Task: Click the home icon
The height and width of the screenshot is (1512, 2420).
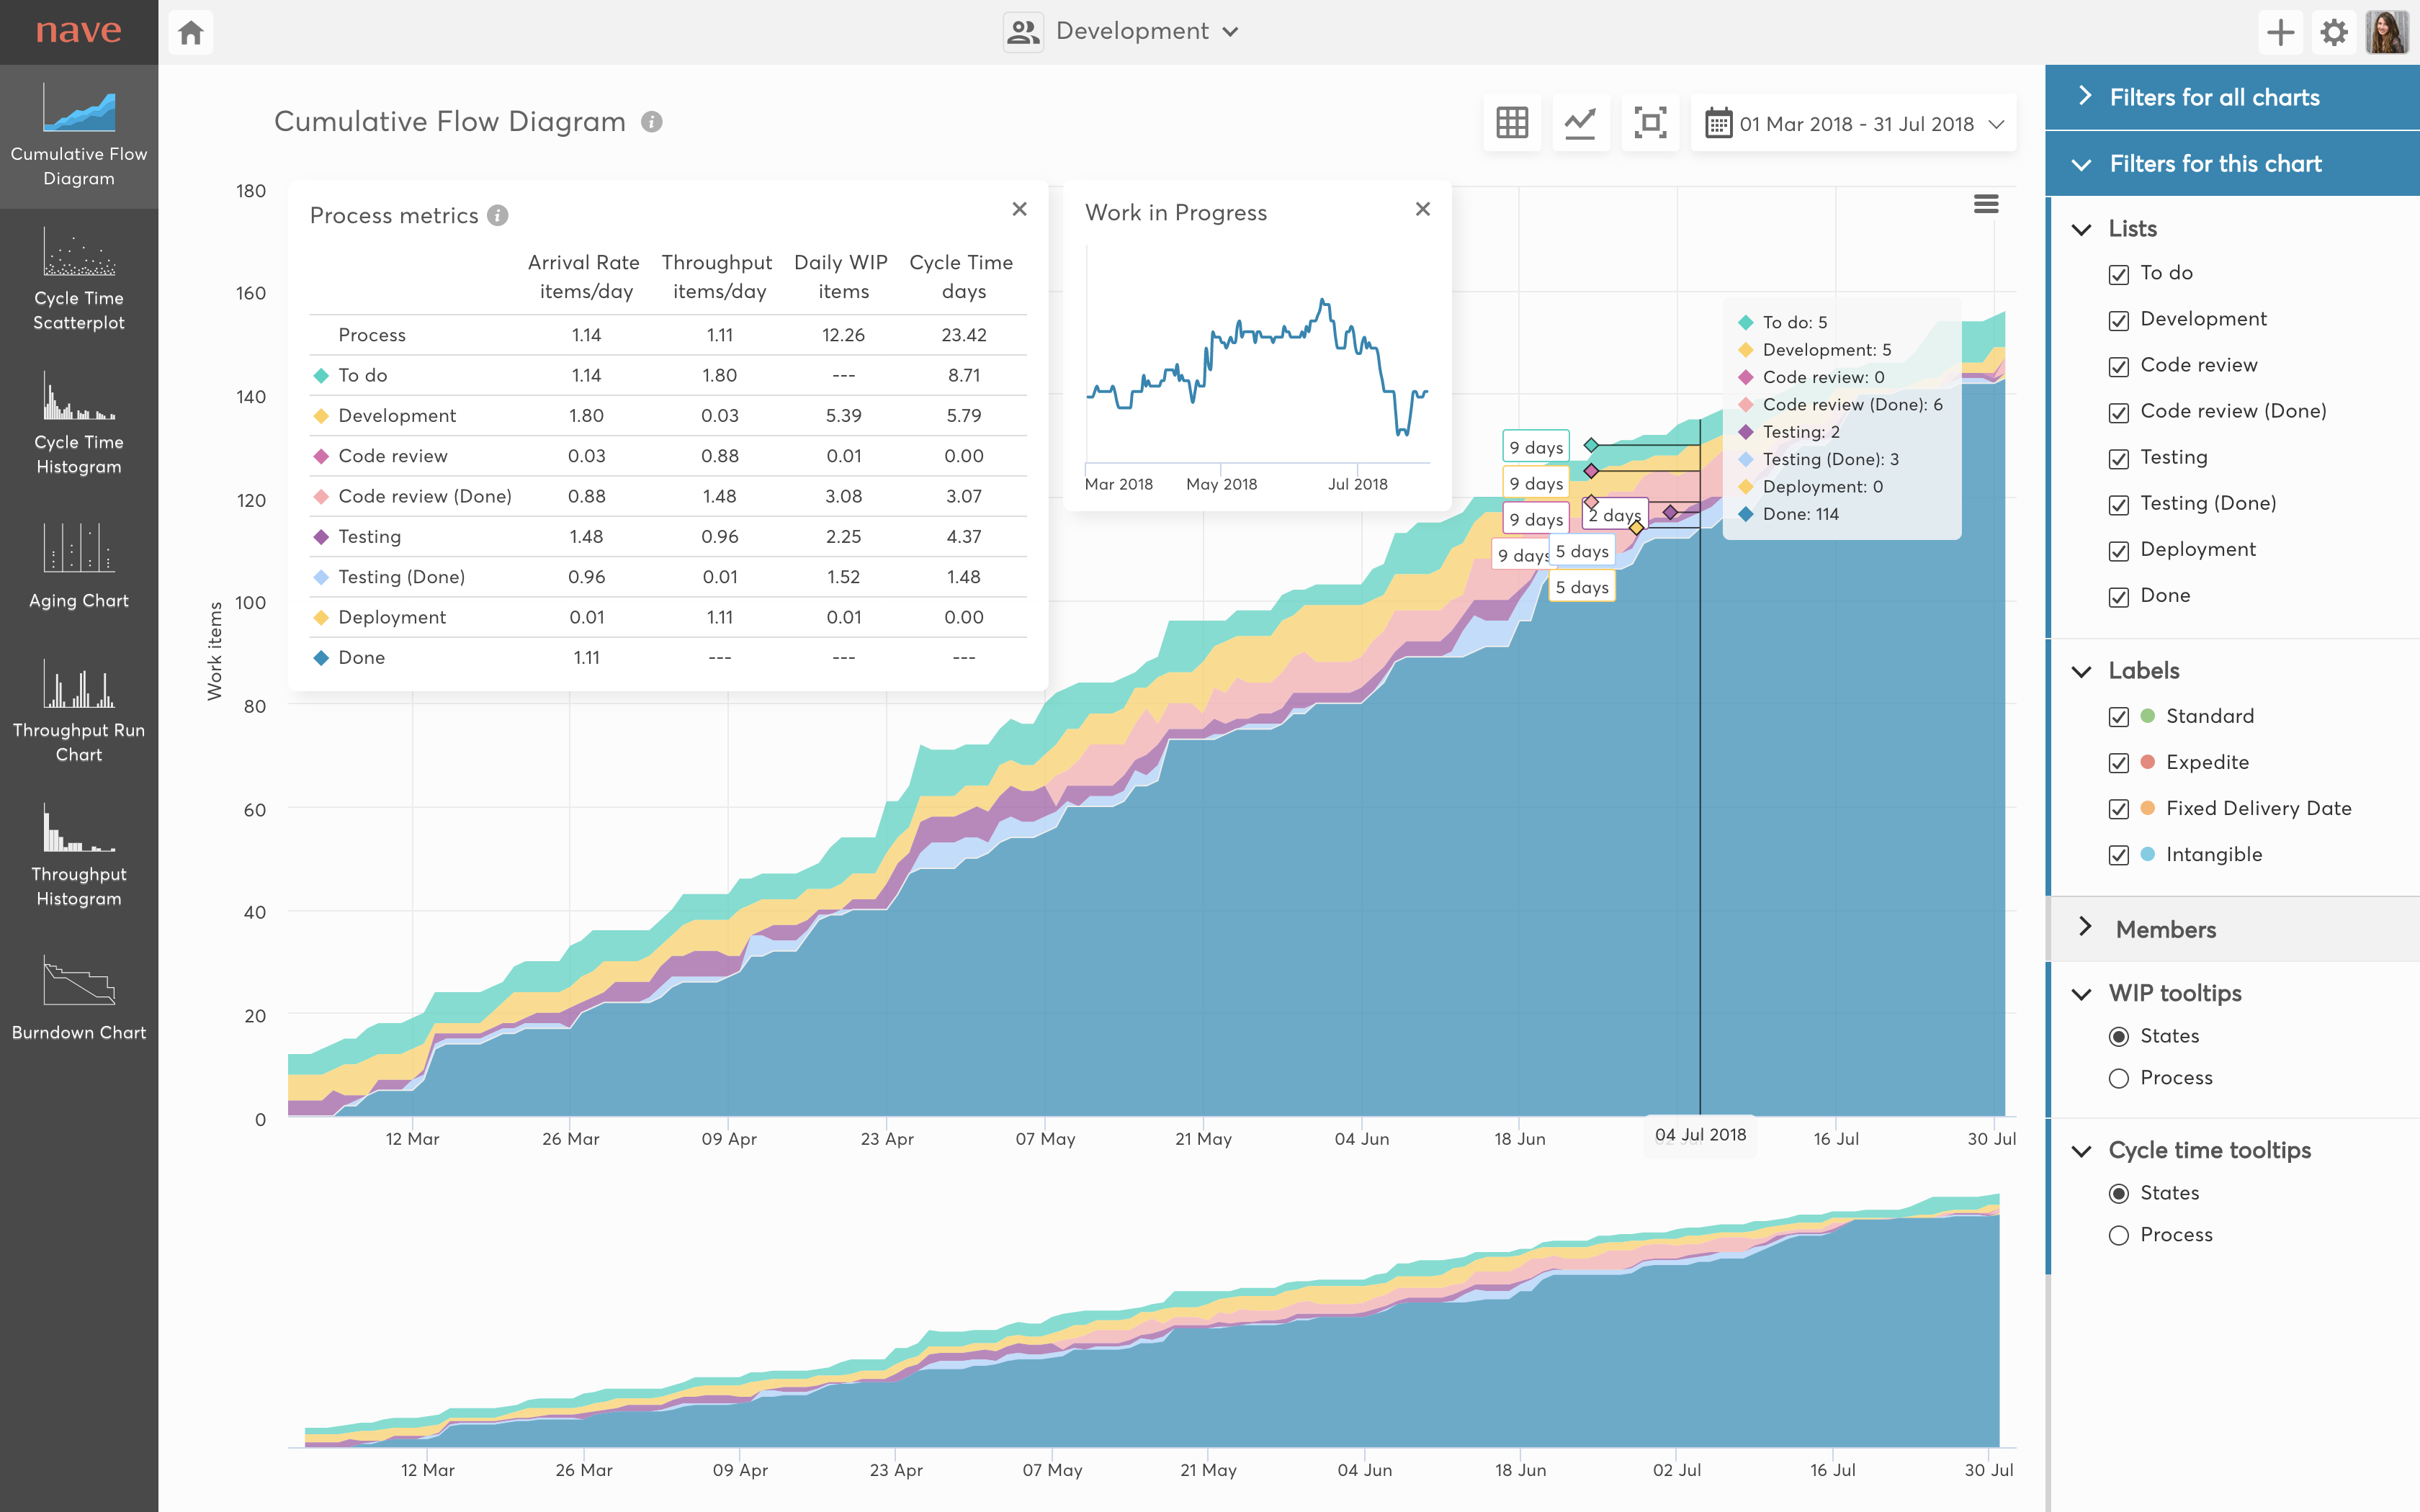Action: 191,33
